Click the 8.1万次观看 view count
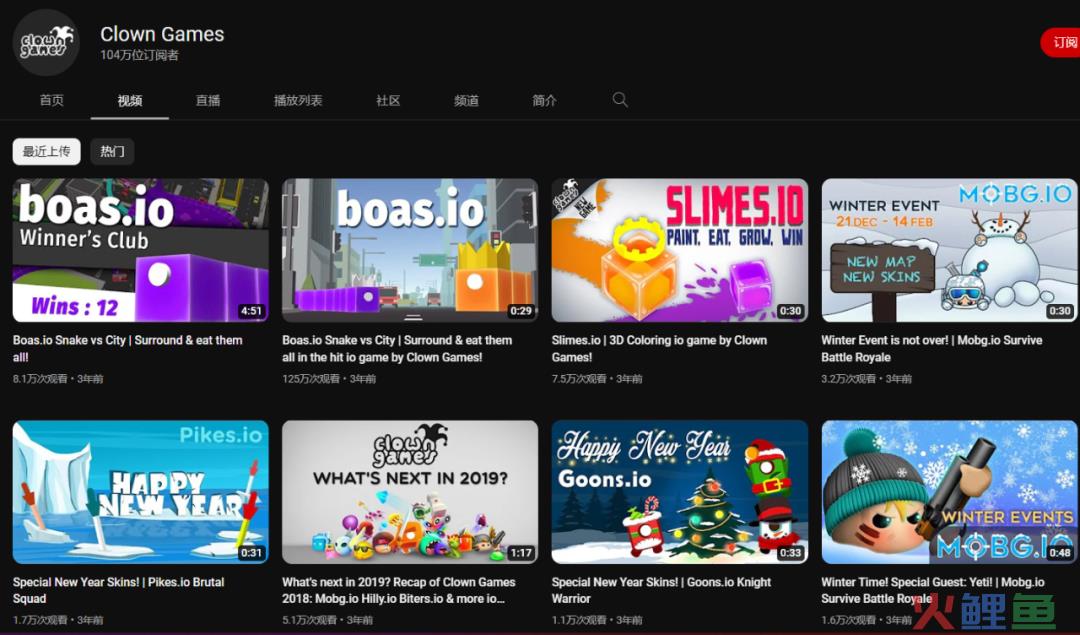The width and height of the screenshot is (1080, 635). point(40,379)
